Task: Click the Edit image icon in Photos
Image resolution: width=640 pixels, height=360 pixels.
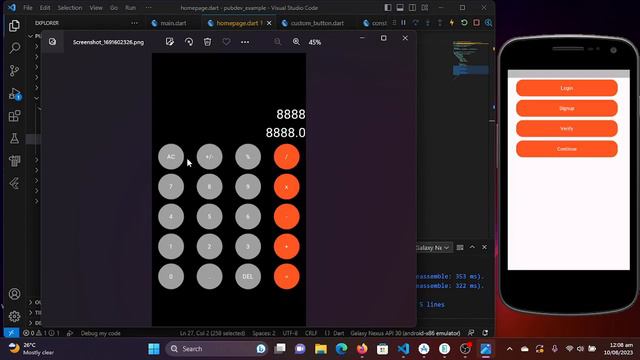Action: pos(170,42)
